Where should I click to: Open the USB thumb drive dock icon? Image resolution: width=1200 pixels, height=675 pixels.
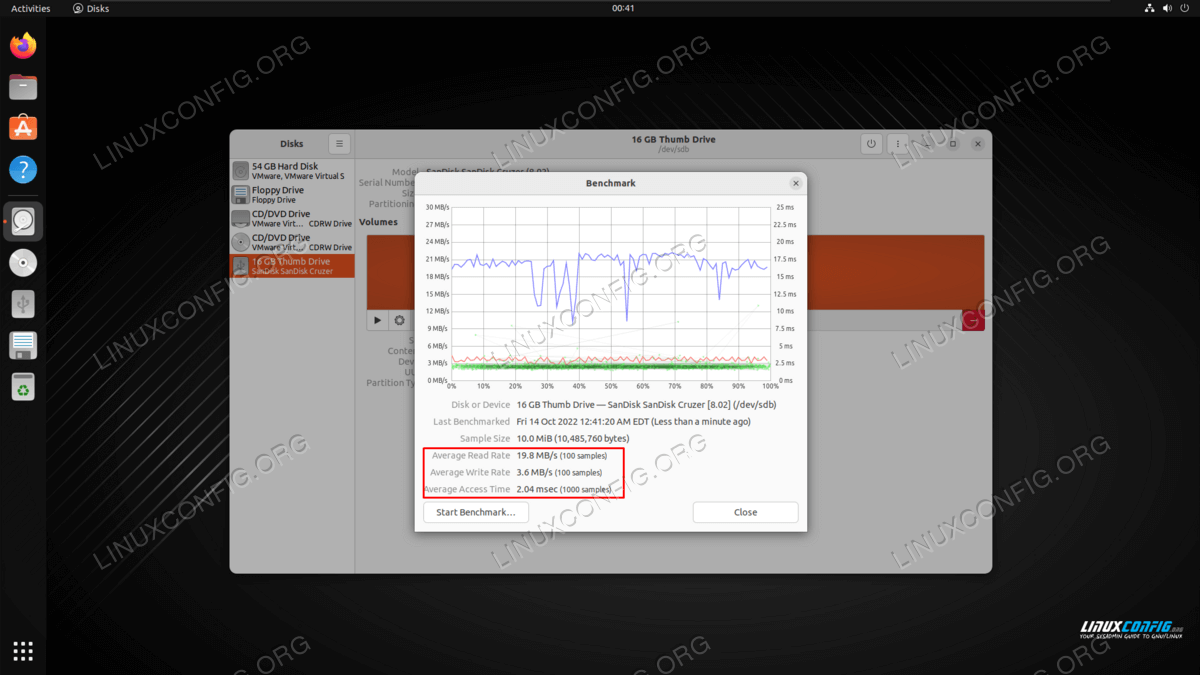pyautogui.click(x=23, y=304)
